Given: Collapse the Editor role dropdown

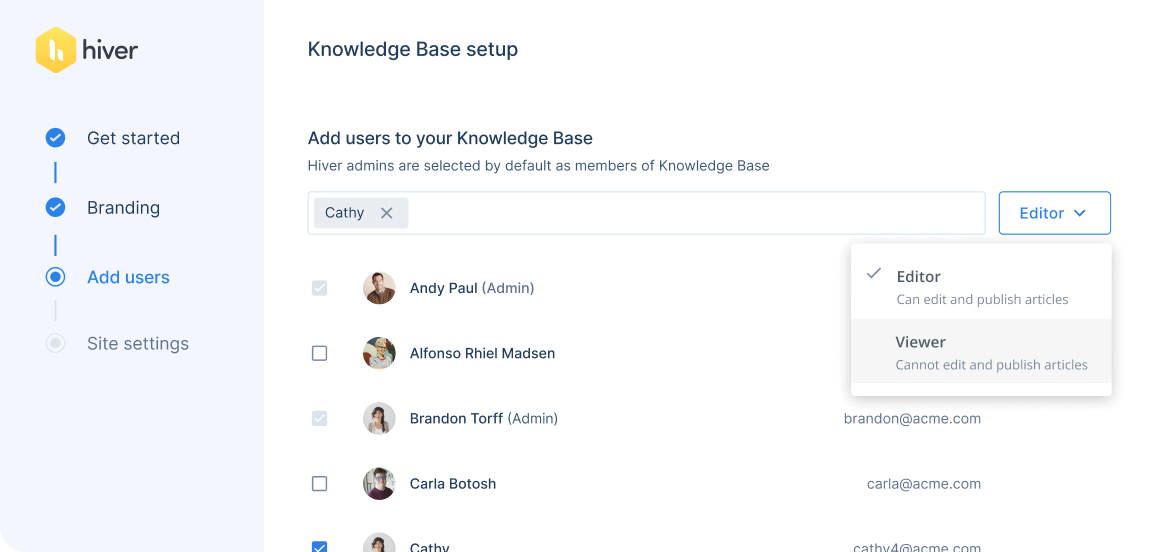Looking at the screenshot, I should pos(1054,213).
